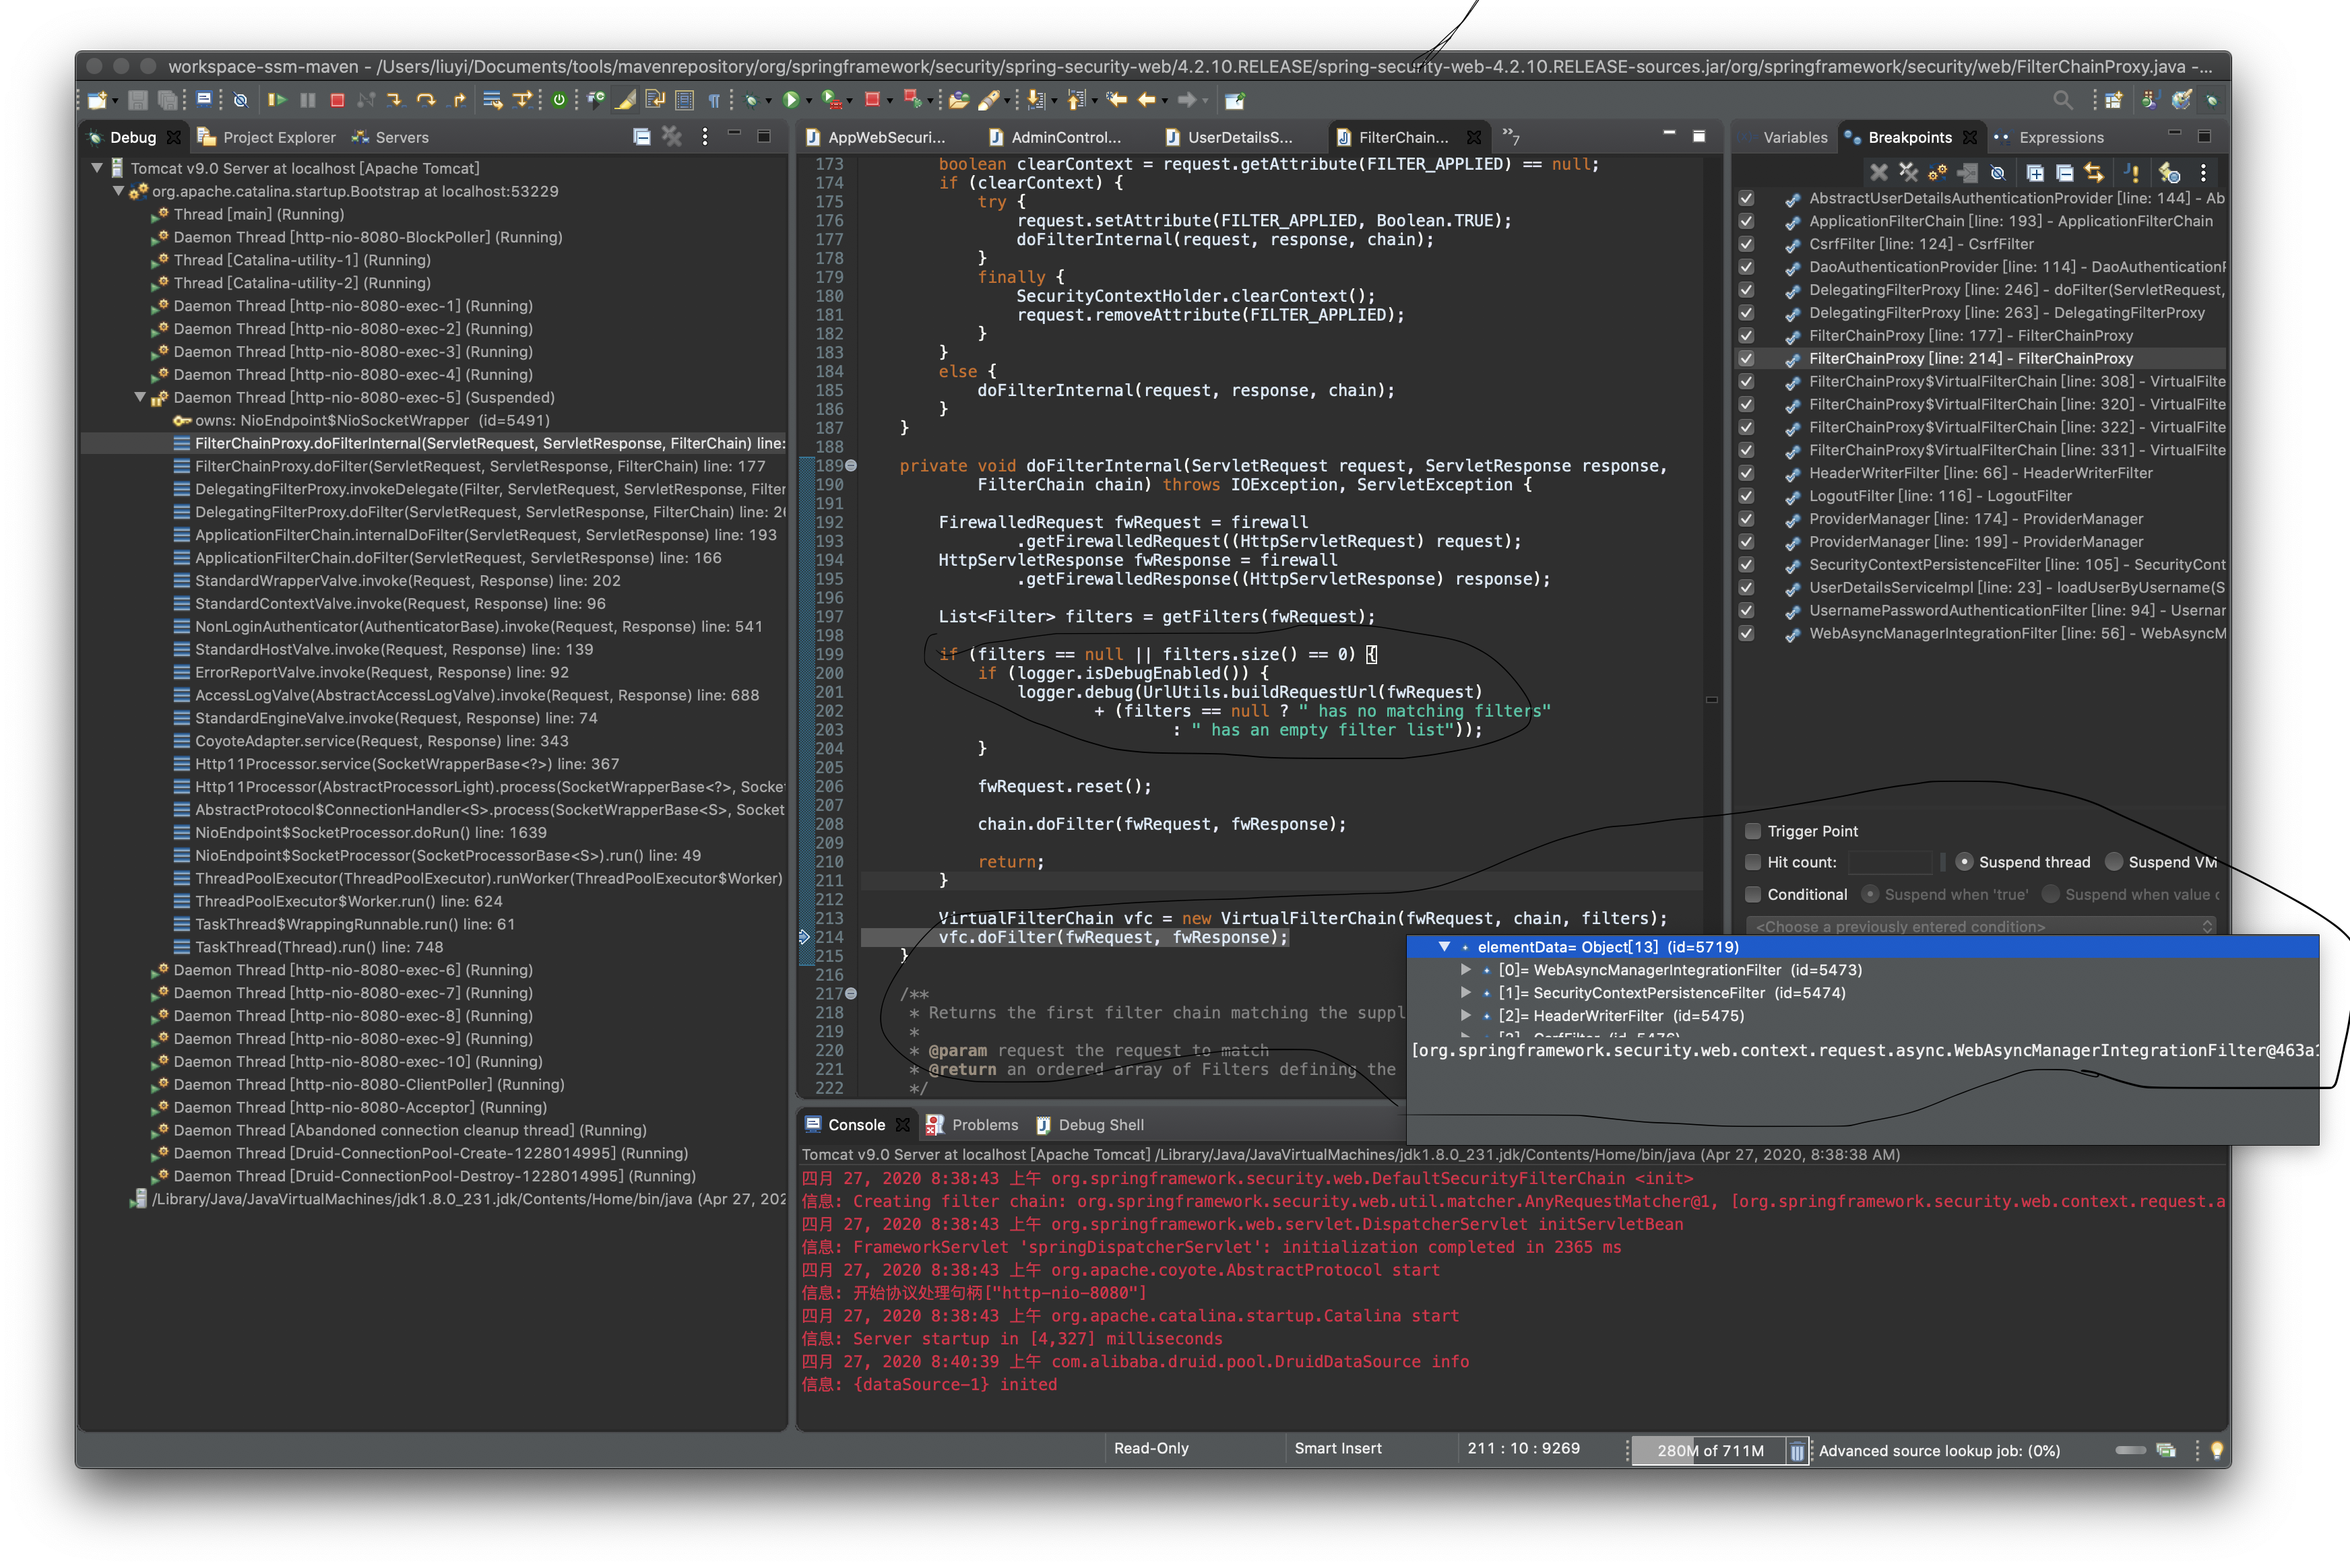The image size is (2350, 1568).
Task: Expand the [1]= SecurityContextPersistenceFilter entry
Action: [1466, 993]
